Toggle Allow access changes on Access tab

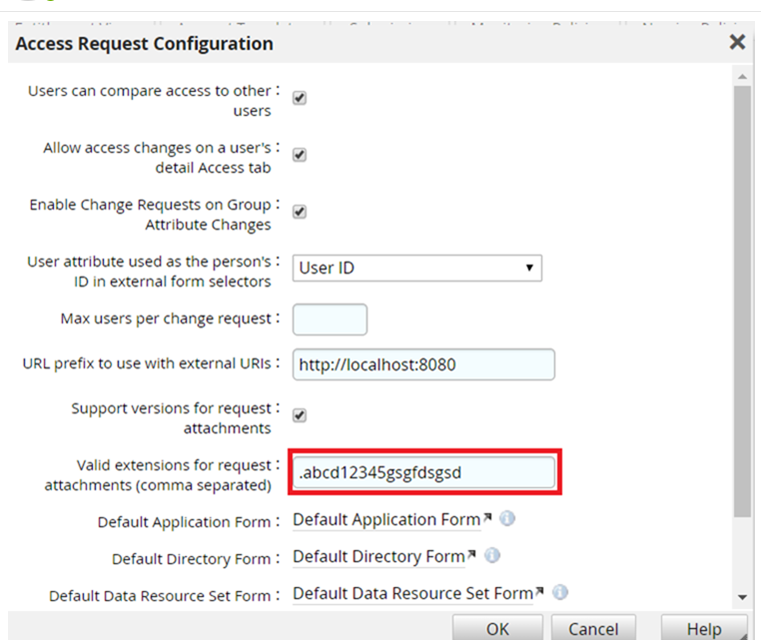tap(299, 155)
